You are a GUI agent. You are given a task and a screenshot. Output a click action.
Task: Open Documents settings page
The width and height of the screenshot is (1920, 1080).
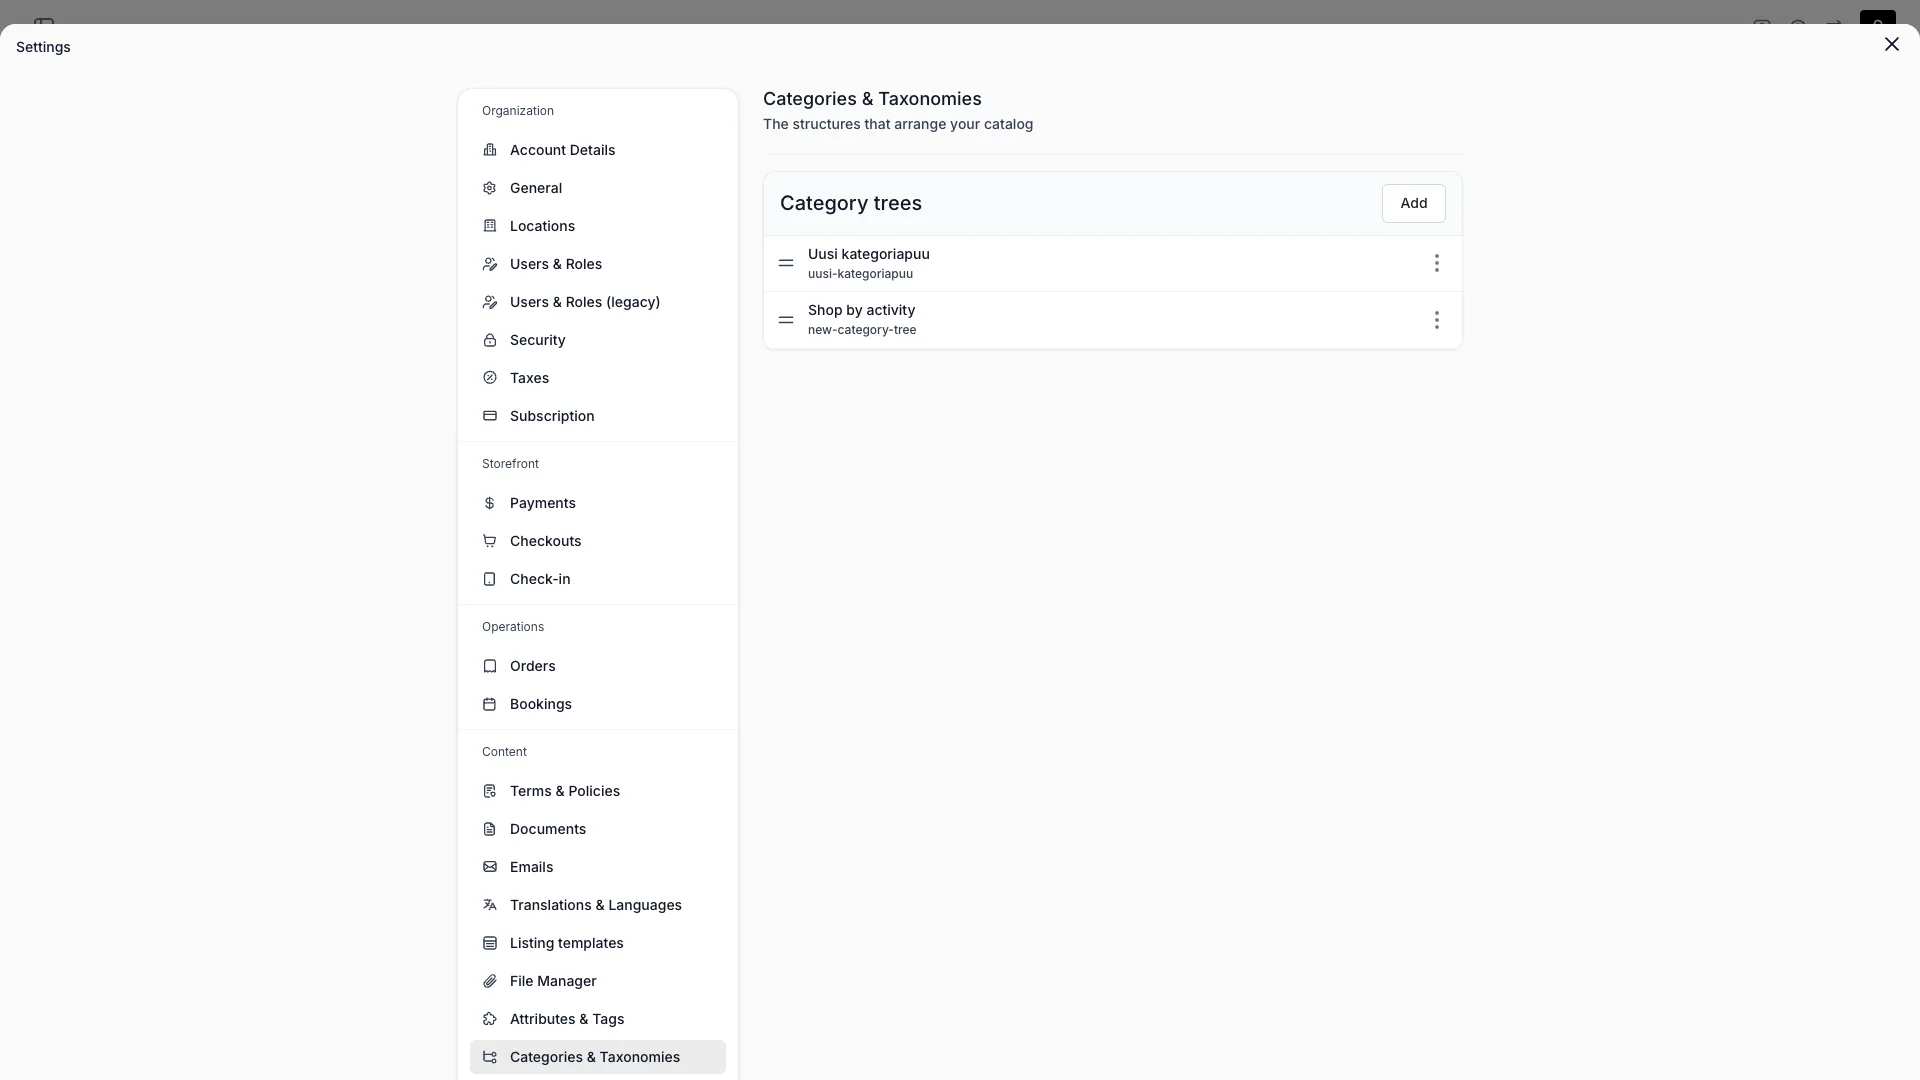[x=598, y=829]
